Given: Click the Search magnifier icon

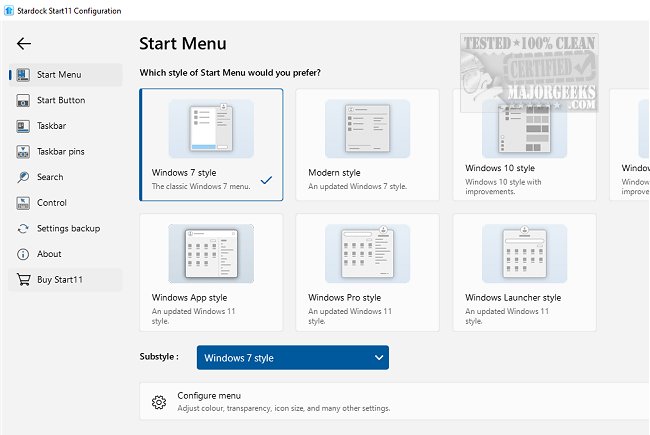Looking at the screenshot, I should pyautogui.click(x=22, y=177).
